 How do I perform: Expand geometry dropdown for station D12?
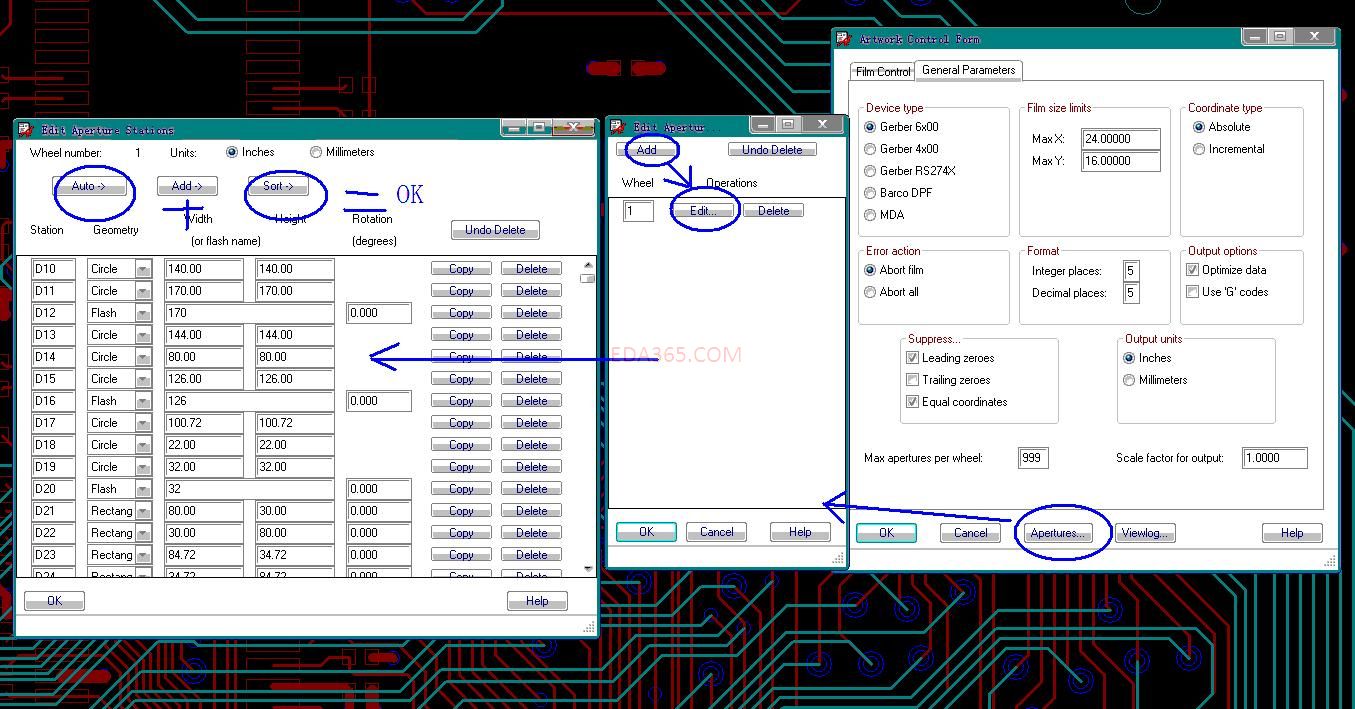coord(143,313)
